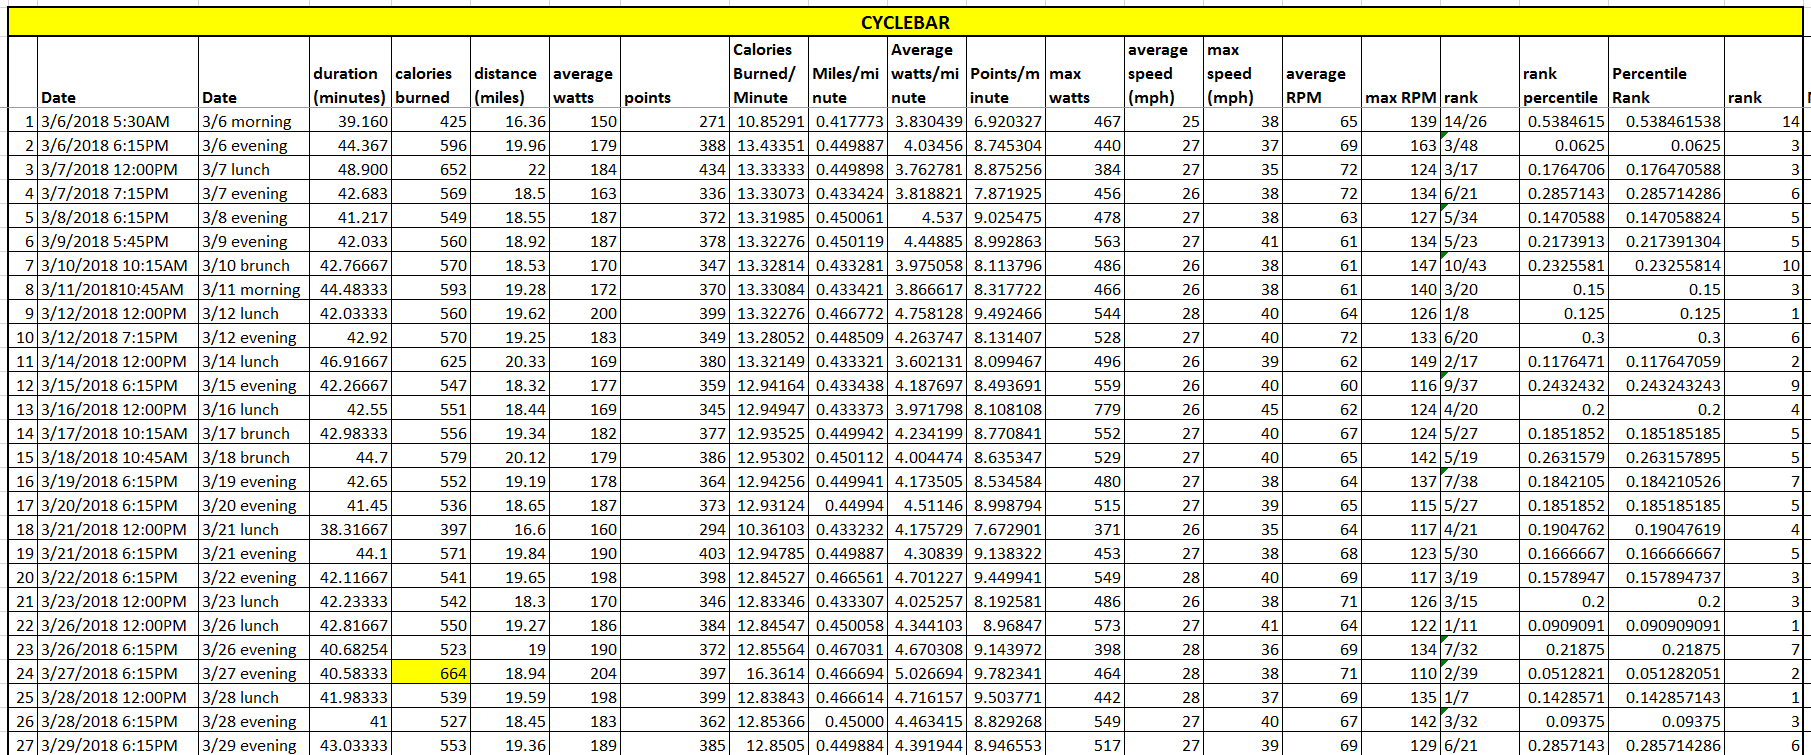Select the 45 max speed cell
The image size is (1811, 755).
click(1242, 409)
